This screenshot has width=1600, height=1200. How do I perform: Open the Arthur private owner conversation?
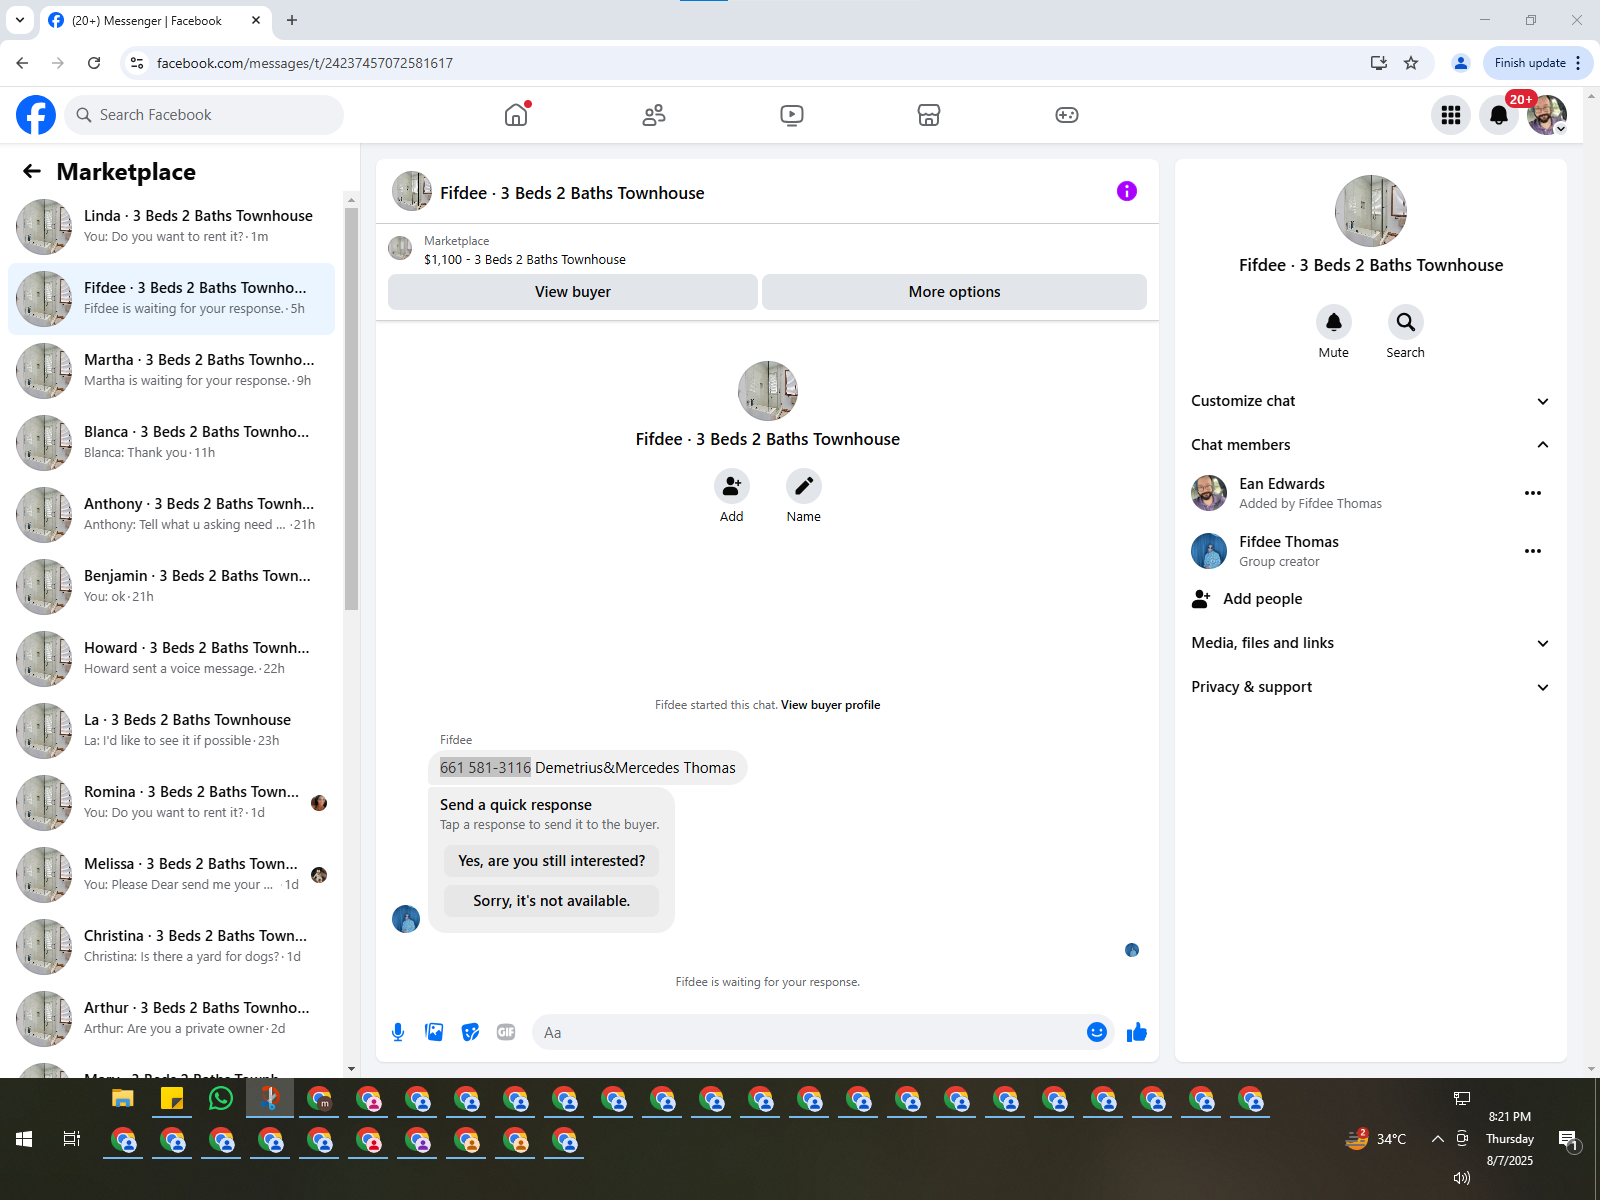(172, 1019)
